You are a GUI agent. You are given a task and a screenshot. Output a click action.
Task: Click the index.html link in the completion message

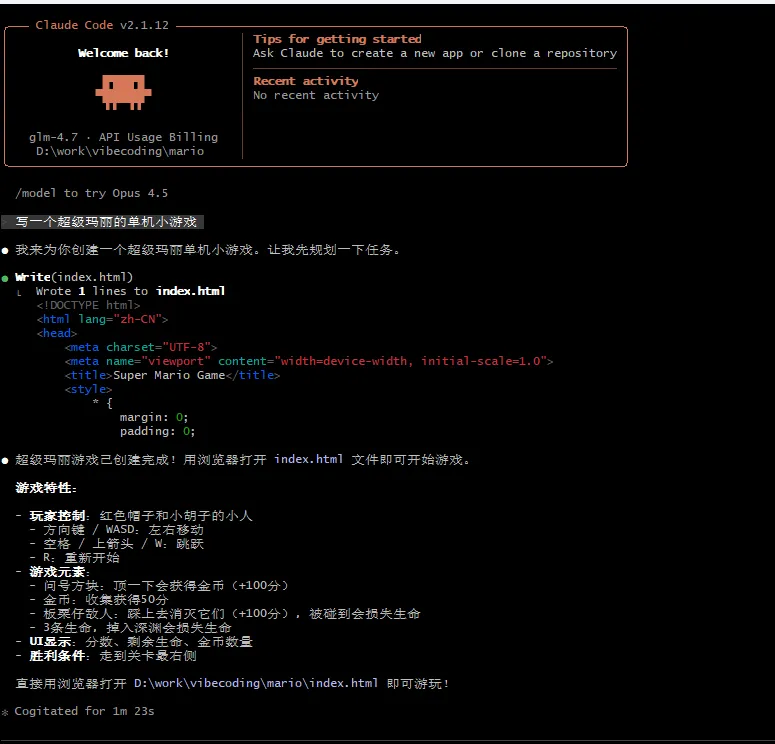click(x=309, y=459)
